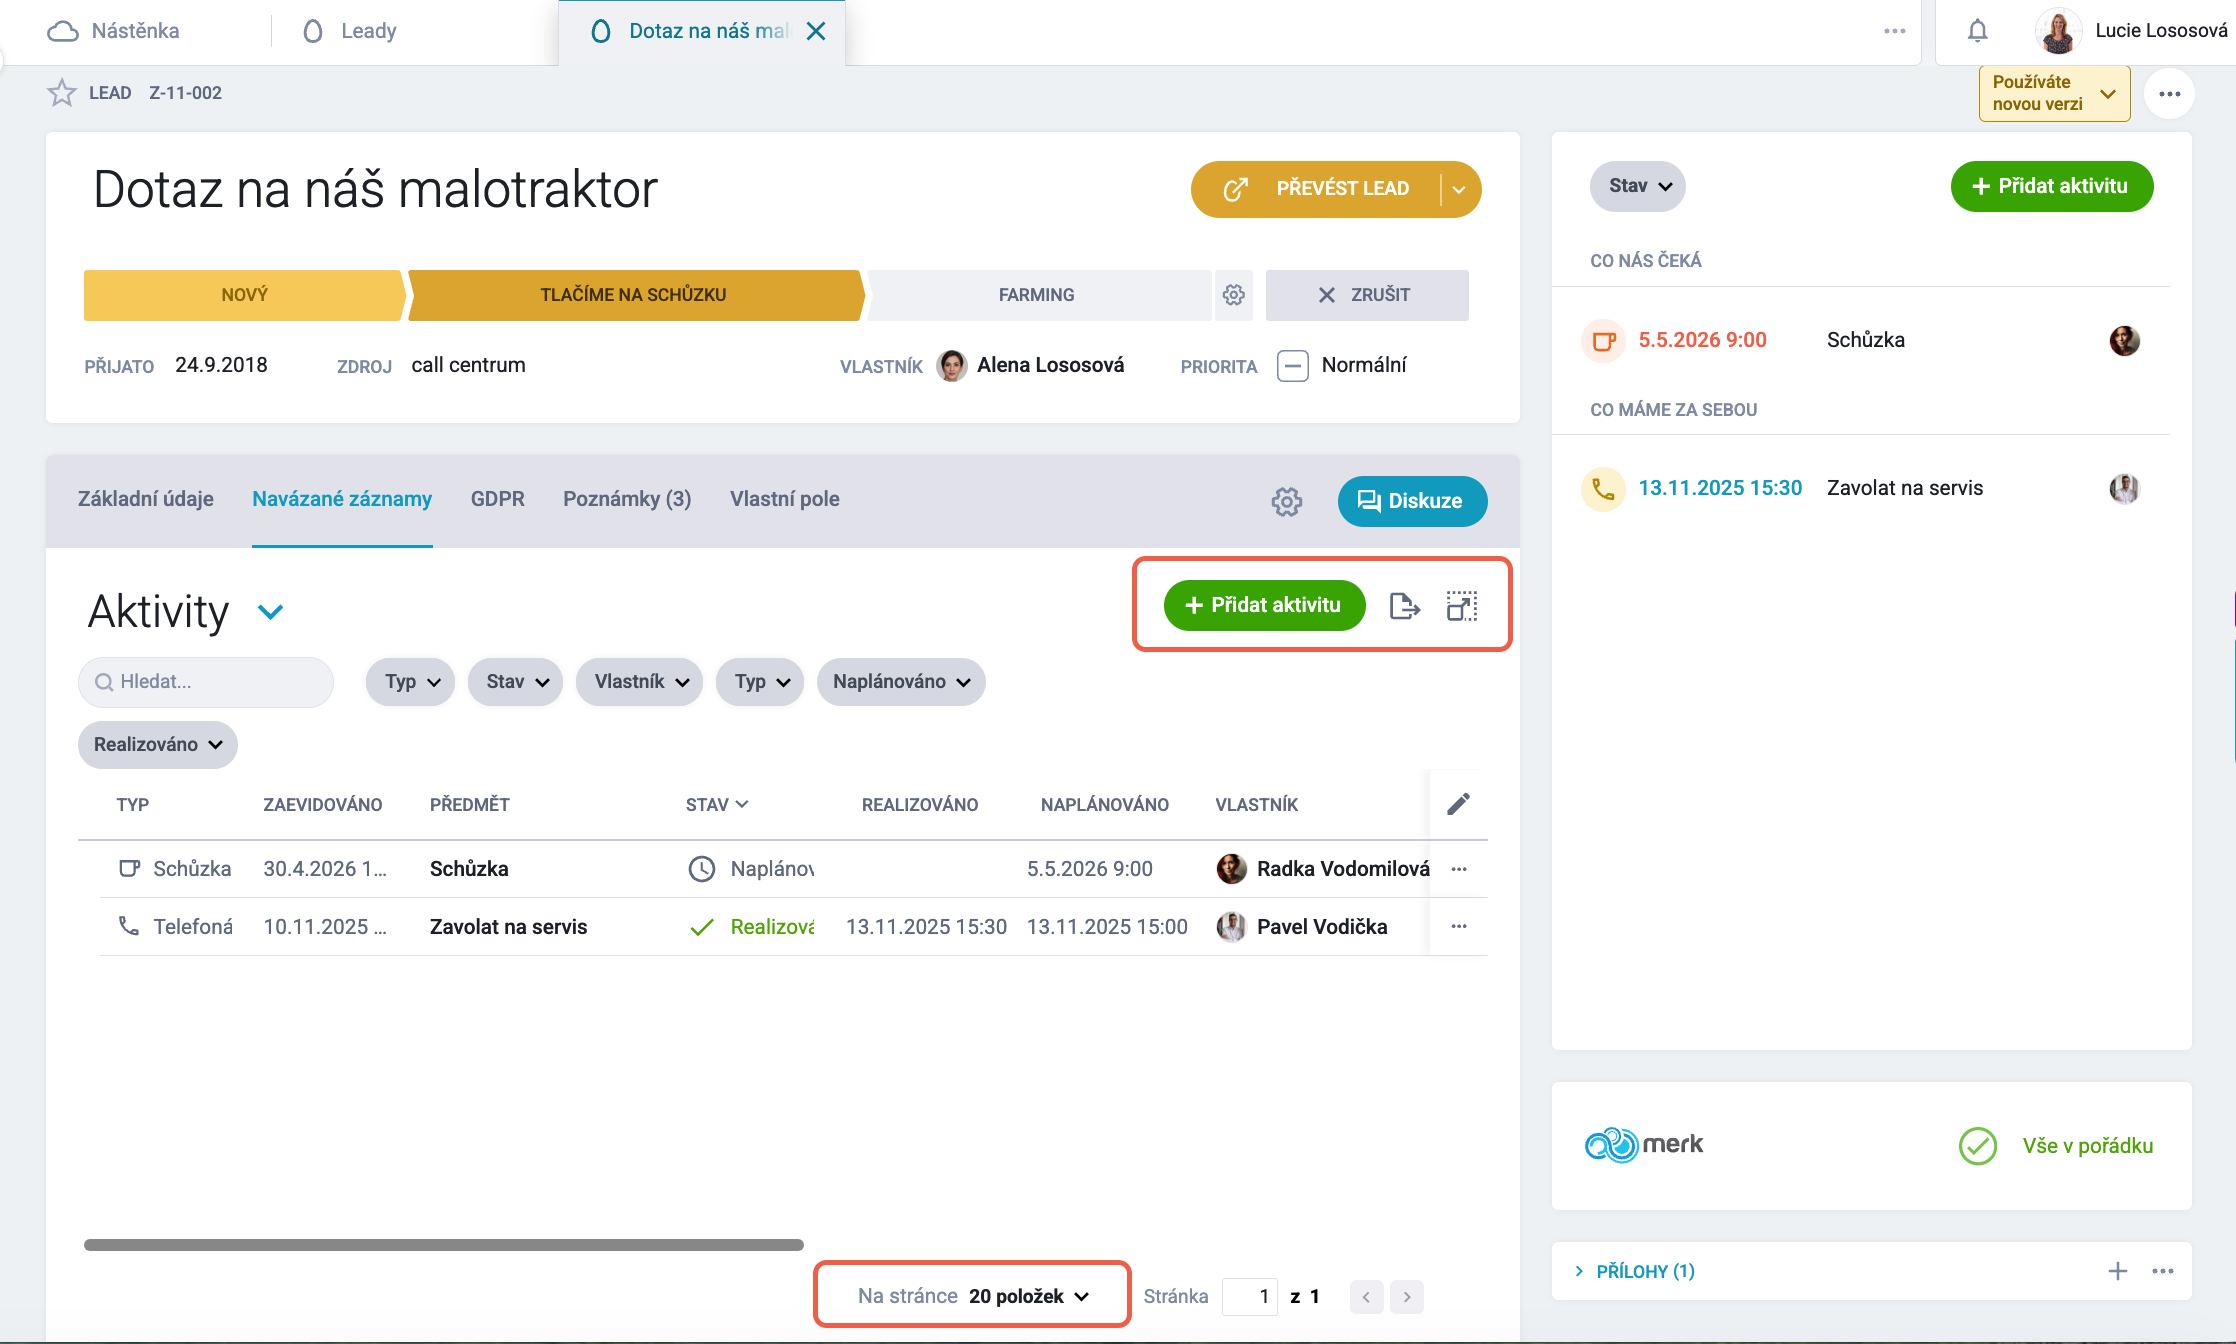This screenshot has width=2236, height=1344.
Task: Set pipeline stage to Farming
Action: [x=1036, y=295]
